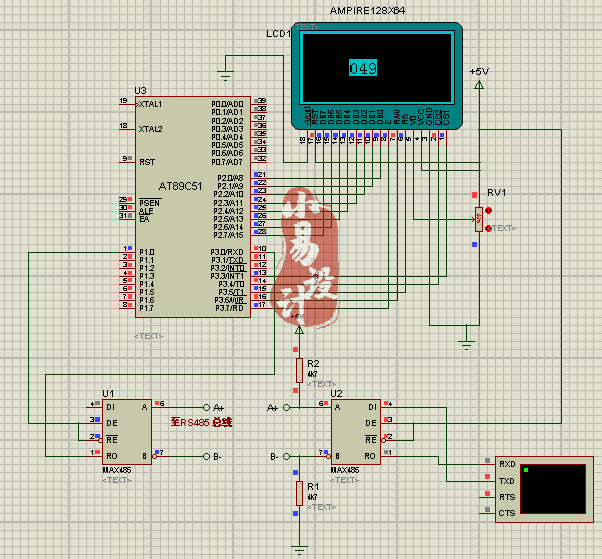Select the red RS485 bus annotation text
This screenshot has height=559, width=602.
coord(201,422)
